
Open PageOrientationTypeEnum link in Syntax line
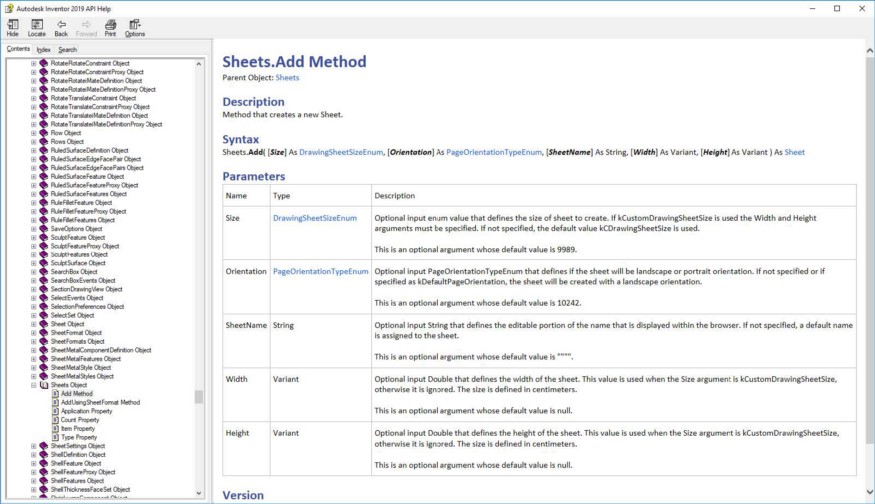(x=494, y=152)
